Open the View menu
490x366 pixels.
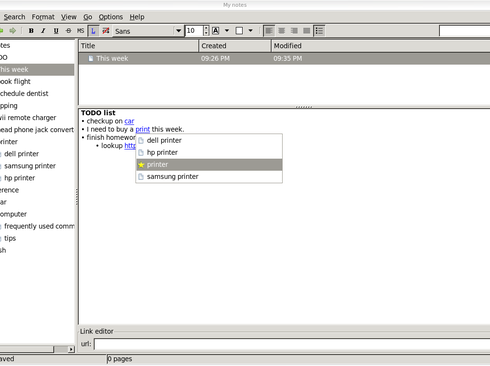pos(69,17)
